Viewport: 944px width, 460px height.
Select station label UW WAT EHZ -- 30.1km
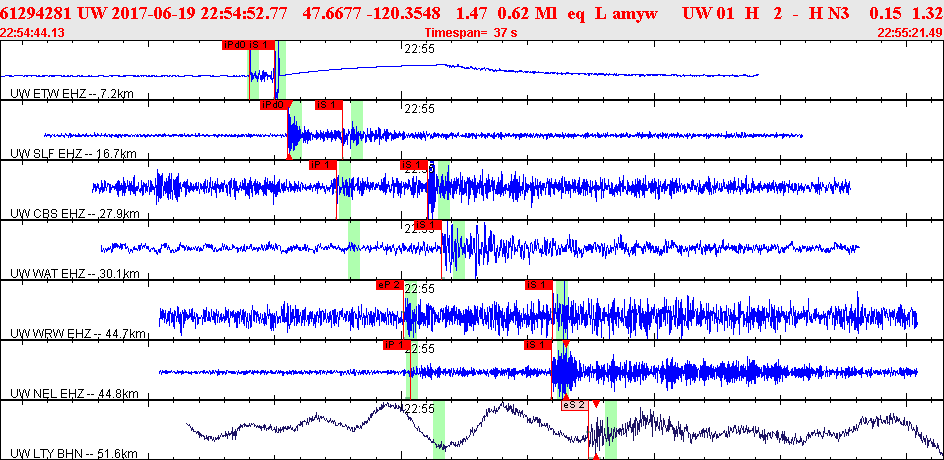(75, 275)
